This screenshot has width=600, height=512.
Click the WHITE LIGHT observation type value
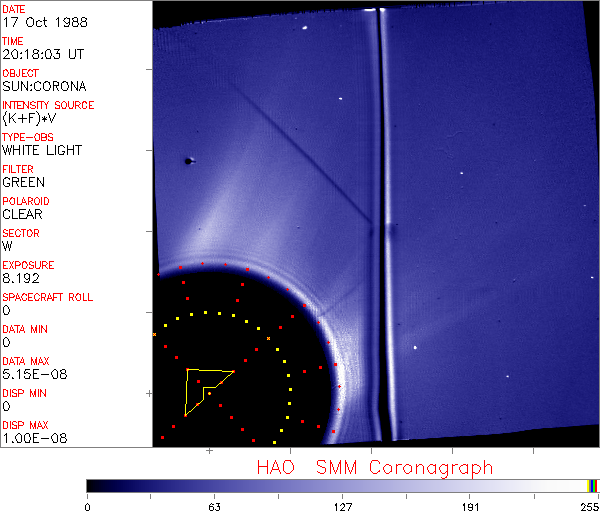[41, 150]
